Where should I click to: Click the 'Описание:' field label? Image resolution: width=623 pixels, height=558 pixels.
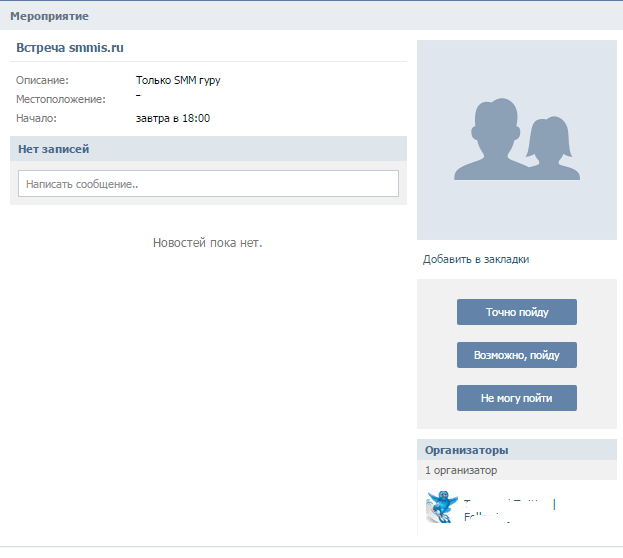pyautogui.click(x=42, y=80)
